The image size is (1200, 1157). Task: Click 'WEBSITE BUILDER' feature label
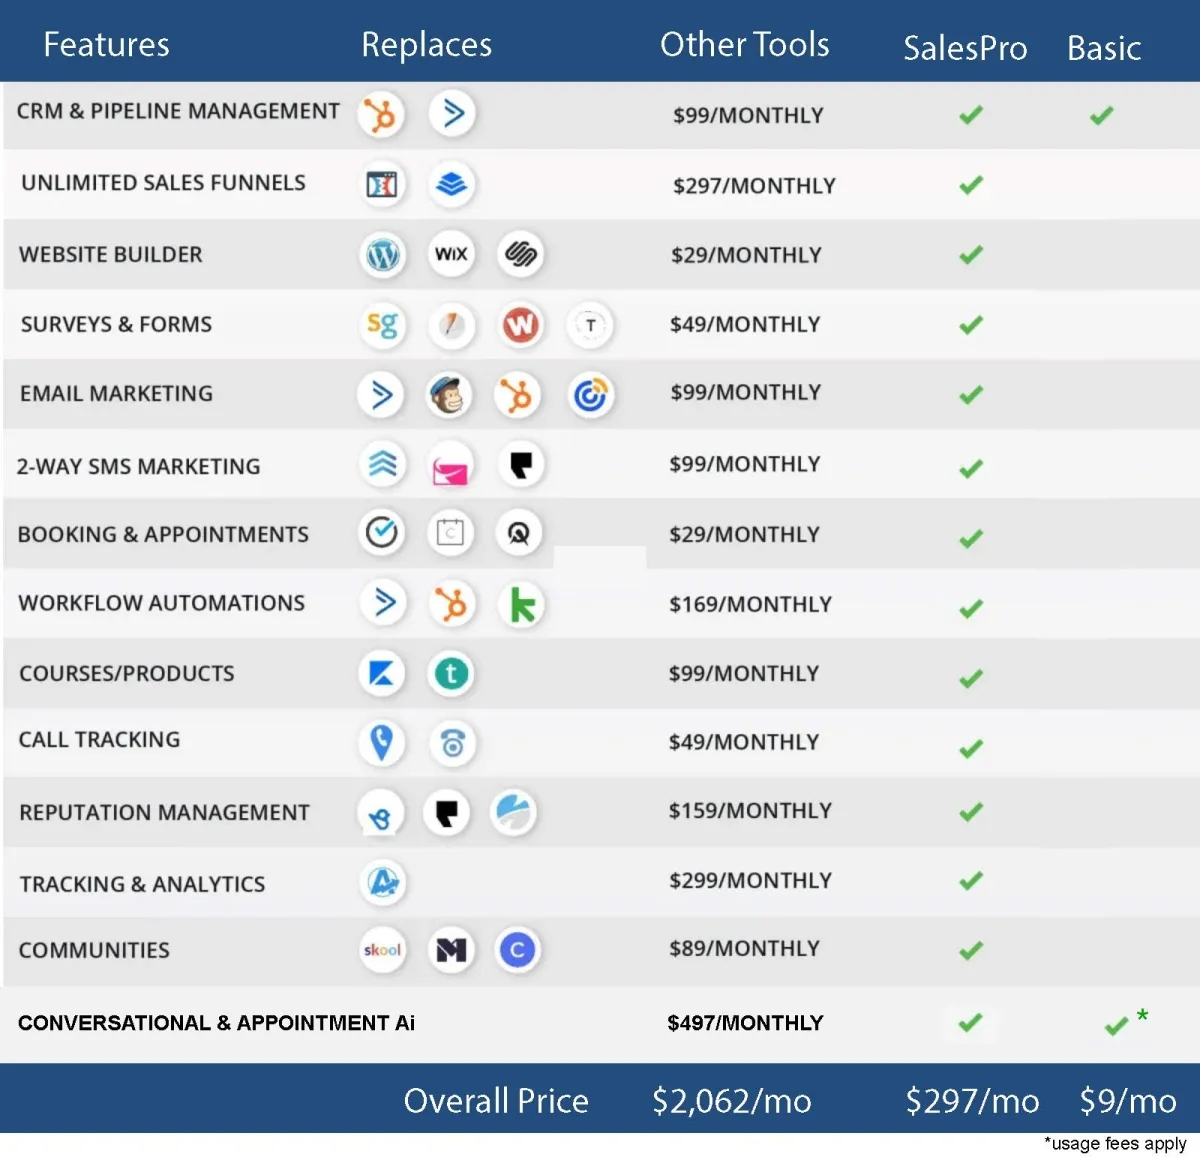point(110,255)
